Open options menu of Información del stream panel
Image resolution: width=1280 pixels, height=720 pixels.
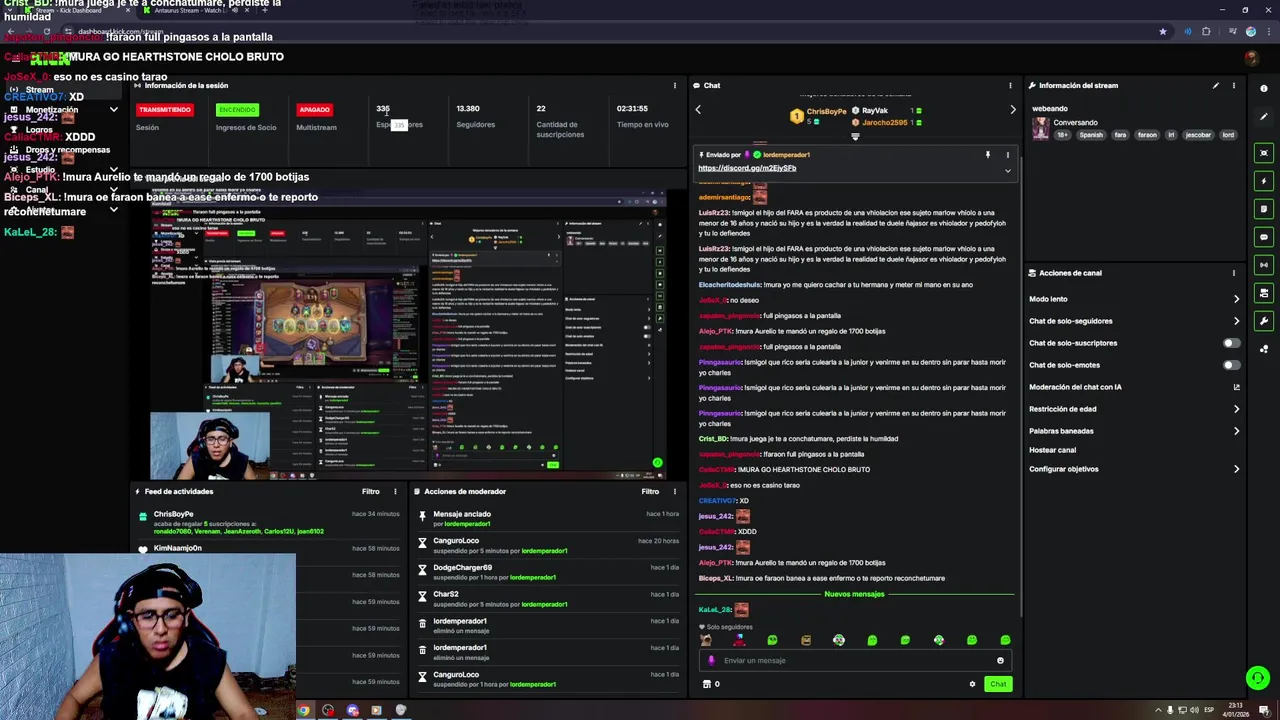[1233, 85]
